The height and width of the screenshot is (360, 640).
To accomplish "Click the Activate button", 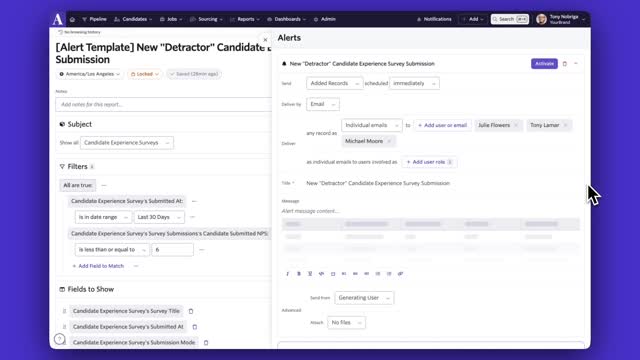I will point(544,64).
